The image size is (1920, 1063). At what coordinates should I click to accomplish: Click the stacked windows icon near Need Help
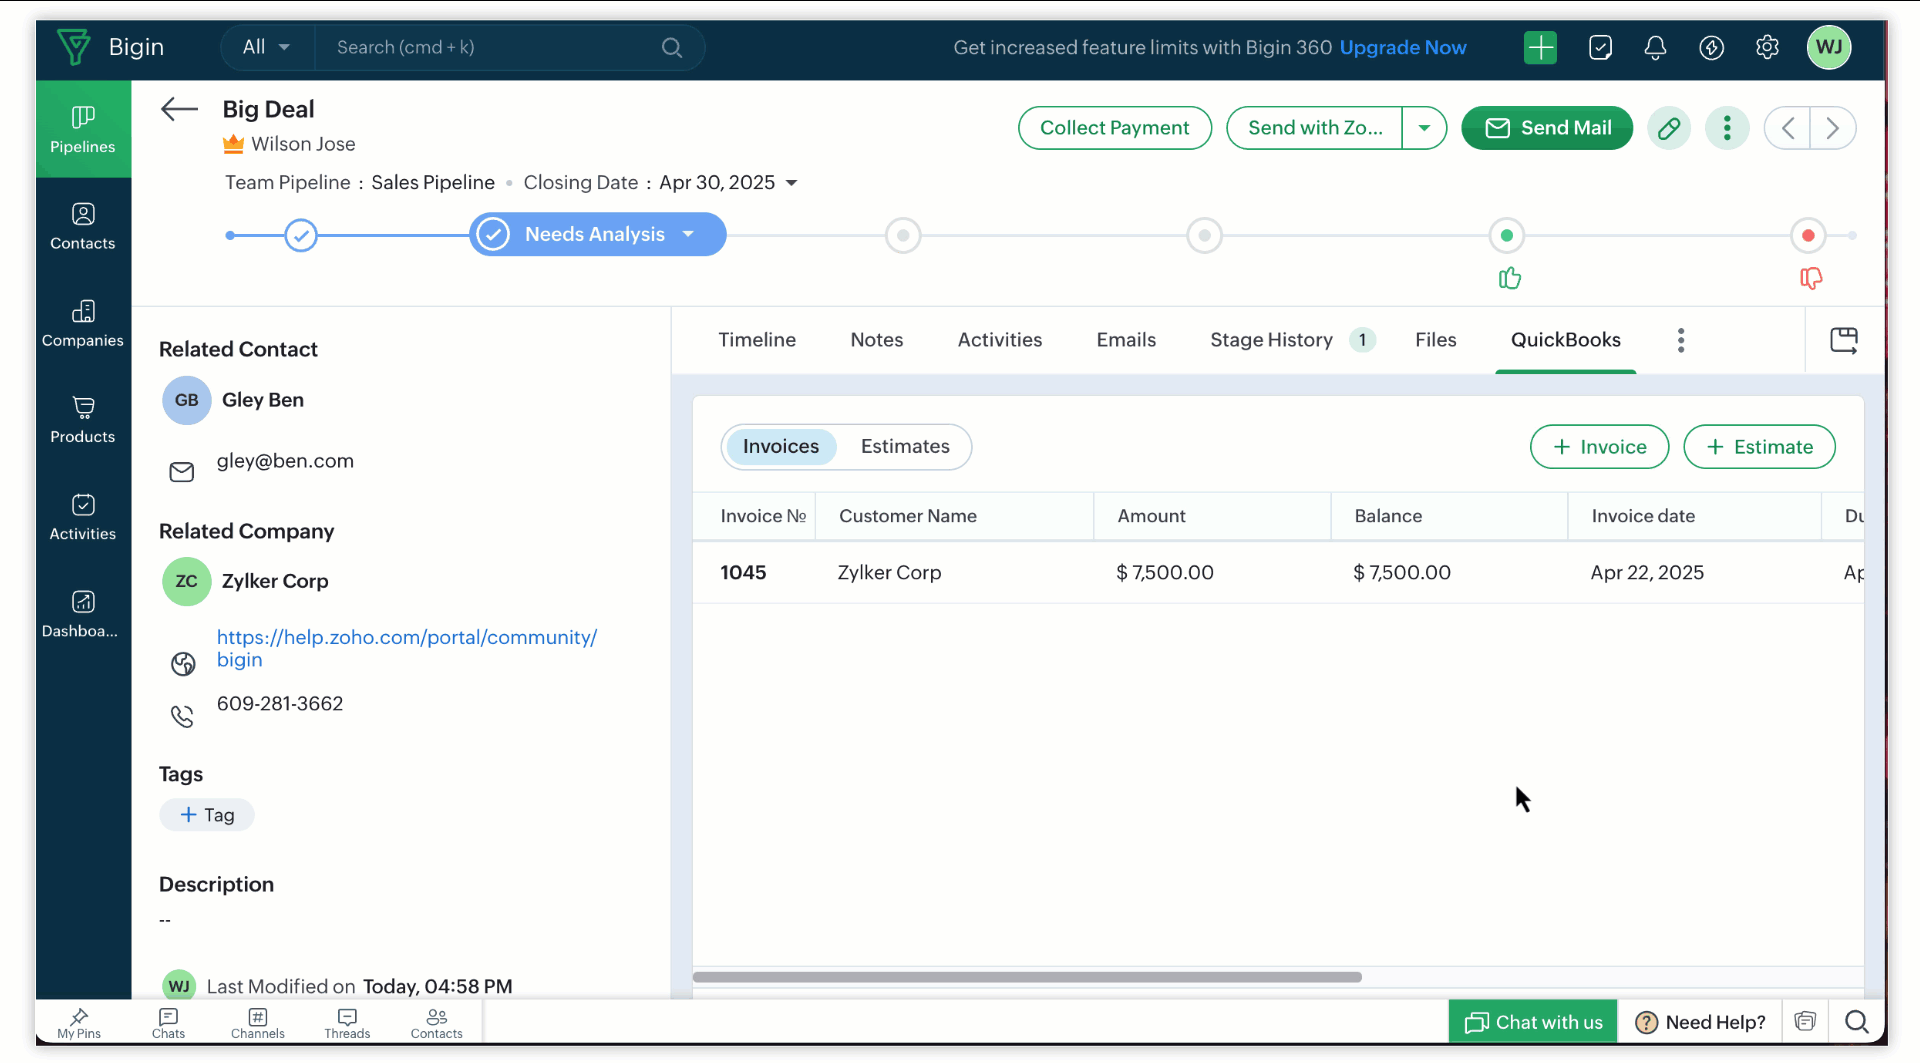[1805, 1021]
